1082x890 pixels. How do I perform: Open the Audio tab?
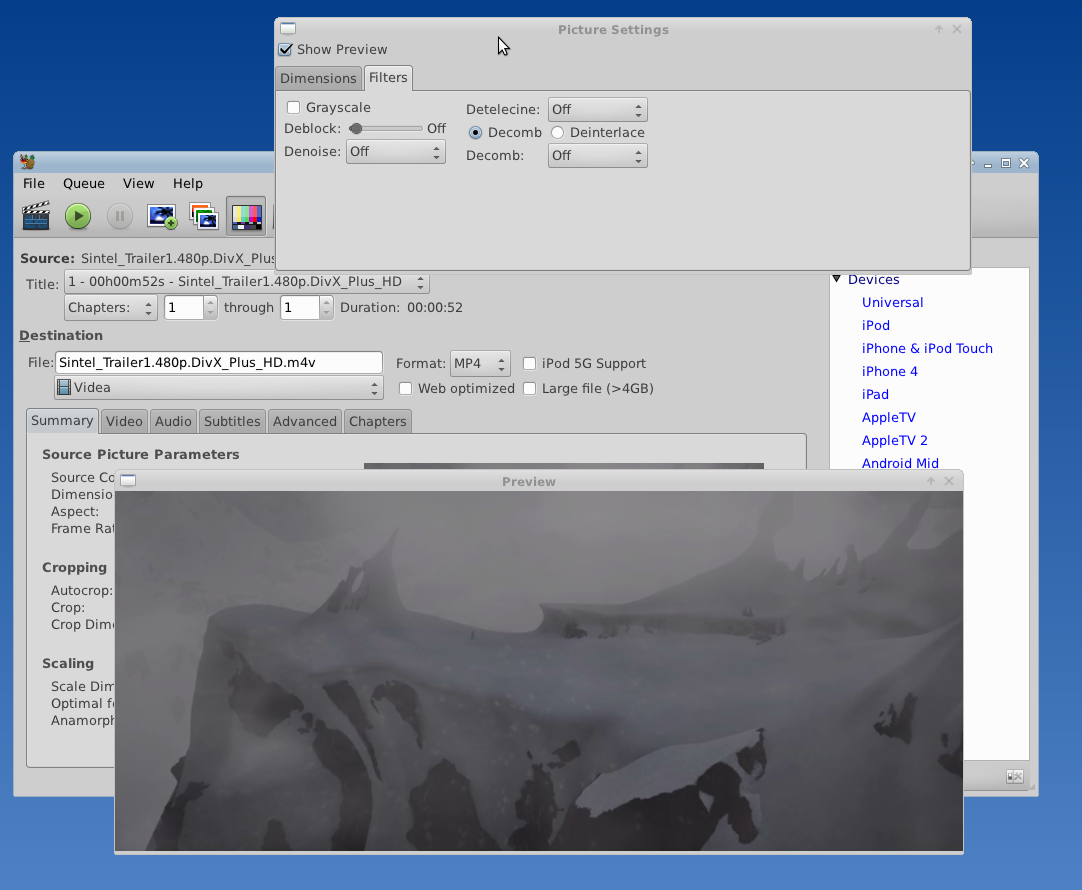pyautogui.click(x=173, y=422)
